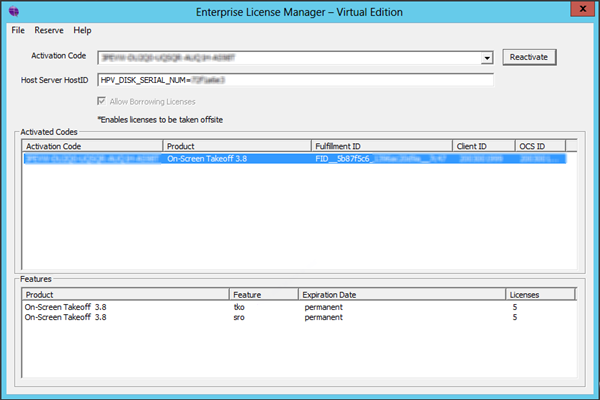Sort by Activation Code column header
Viewport: 600px width, 400px height.
(92, 146)
